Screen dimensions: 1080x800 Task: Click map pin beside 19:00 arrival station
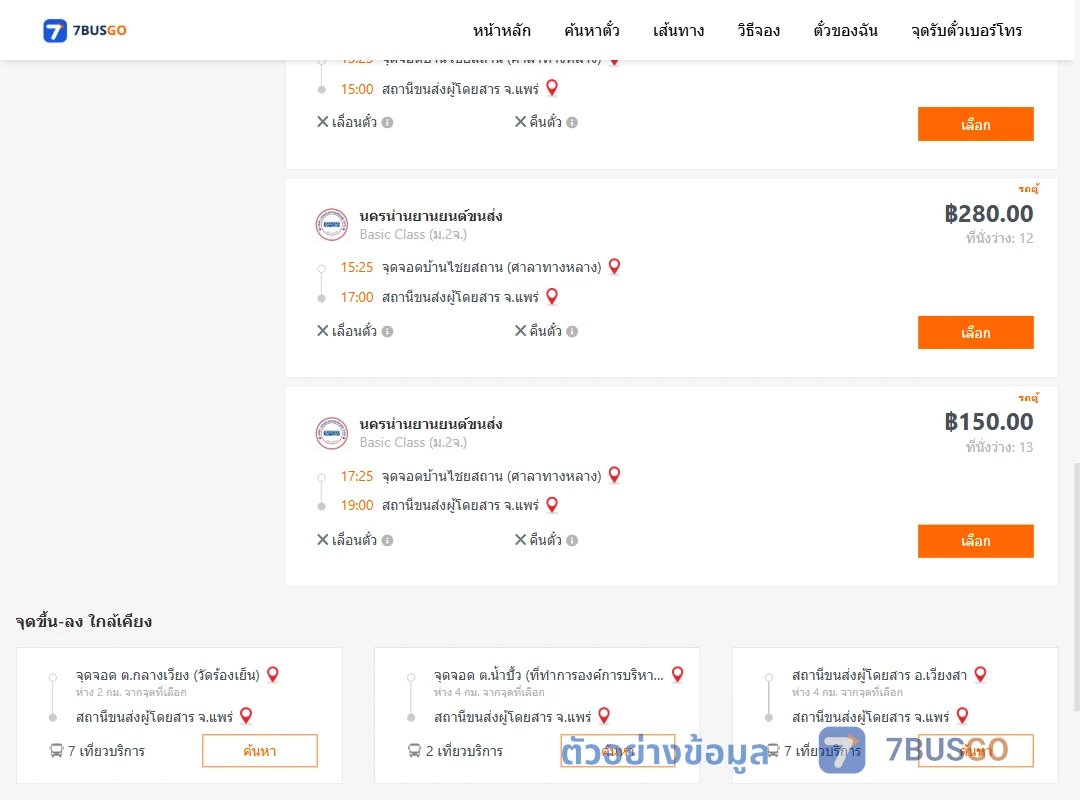pyautogui.click(x=552, y=504)
